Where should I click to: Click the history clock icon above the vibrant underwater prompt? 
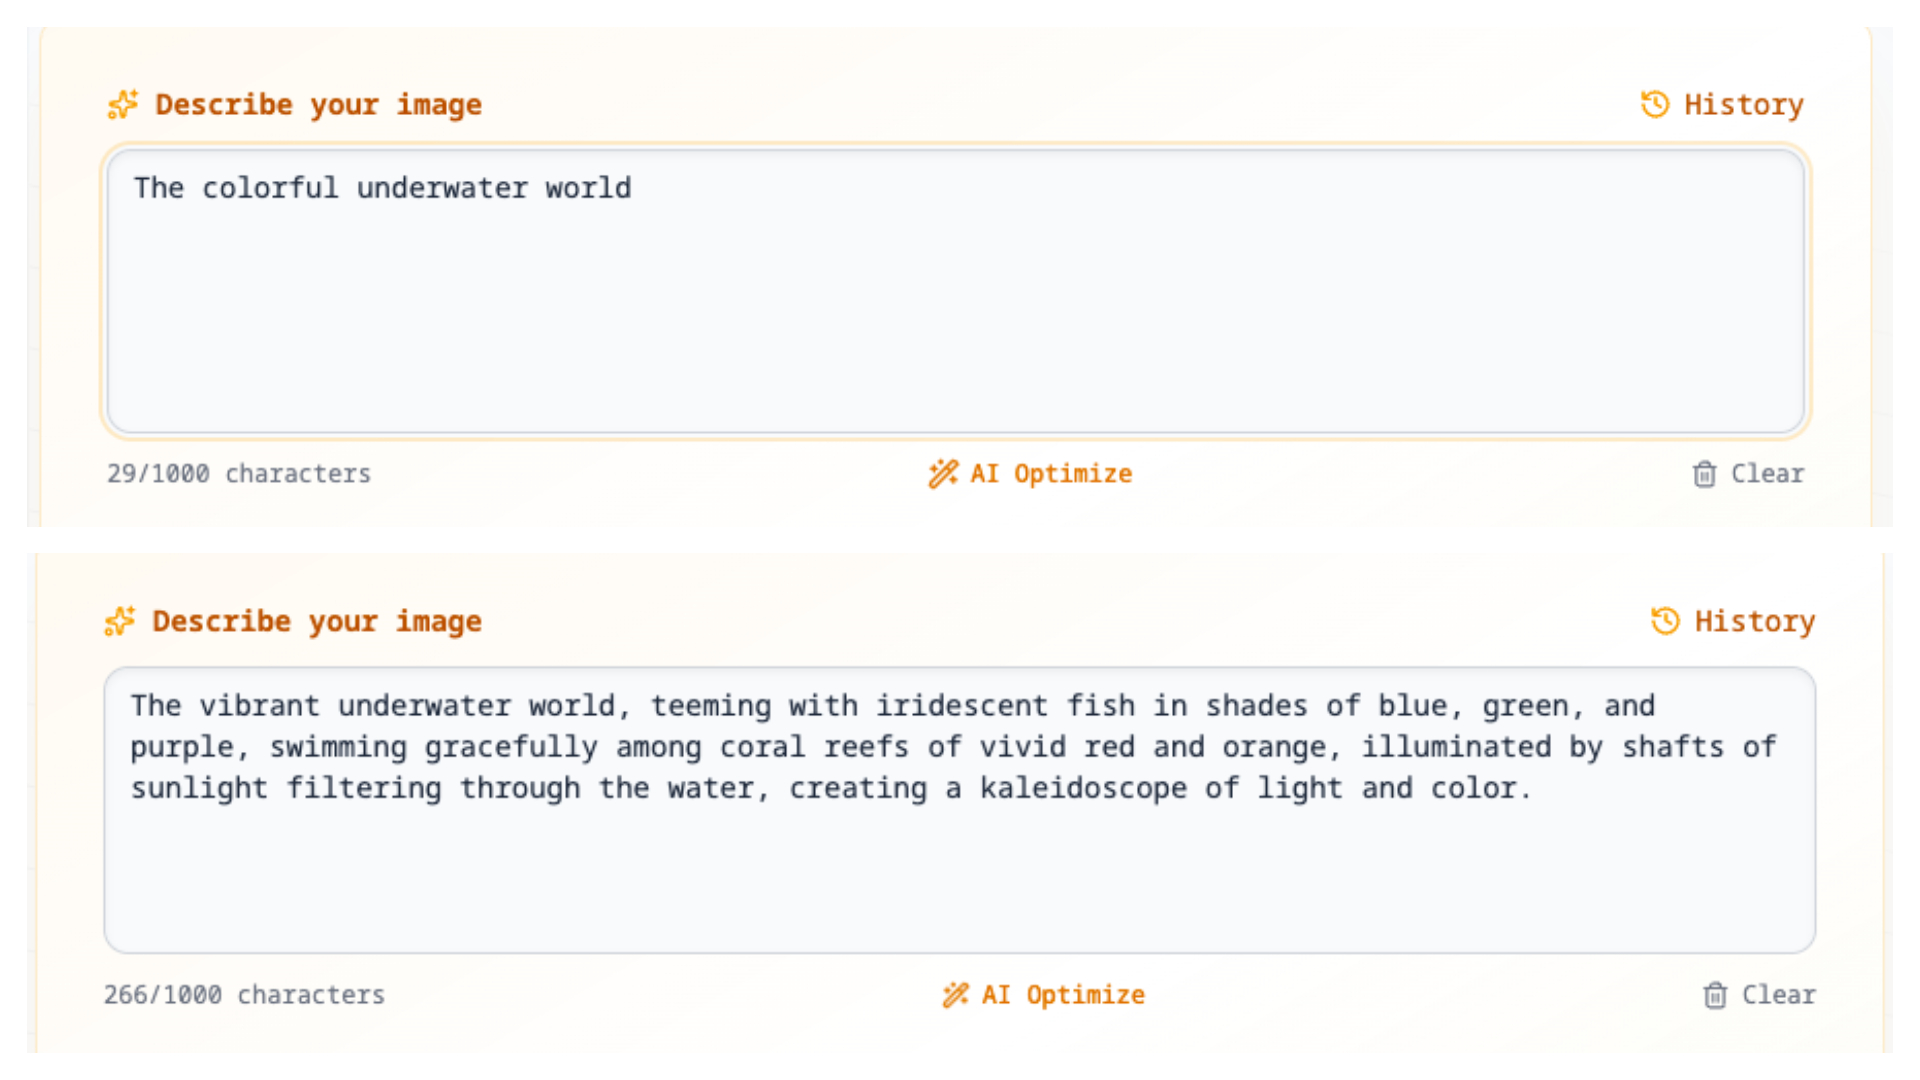click(x=1665, y=621)
